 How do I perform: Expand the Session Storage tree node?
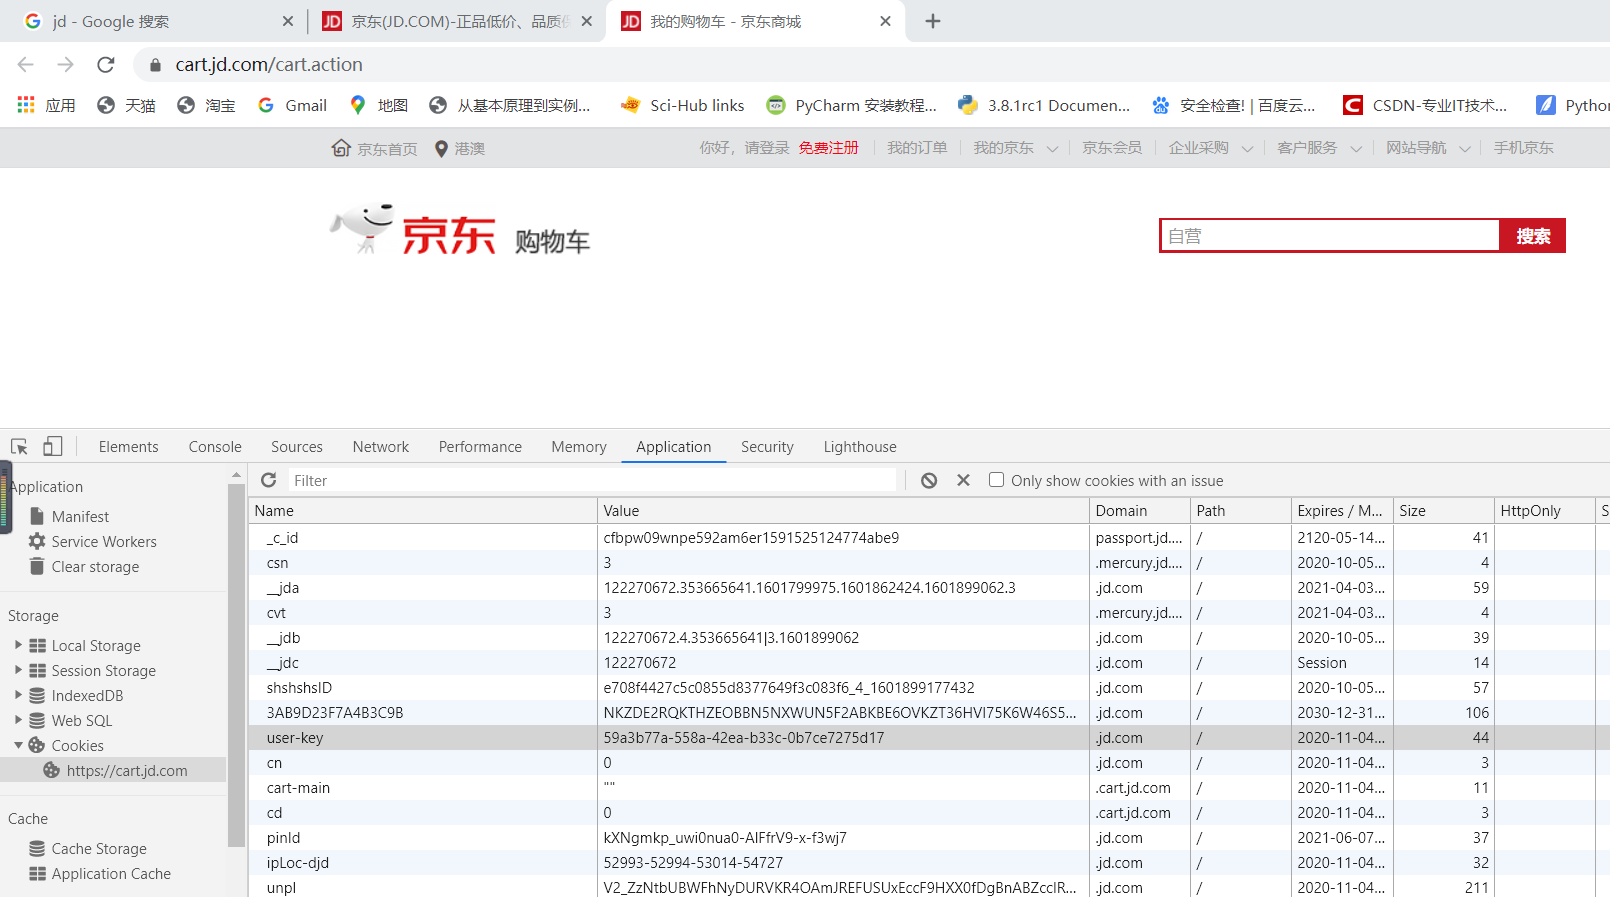click(x=18, y=670)
